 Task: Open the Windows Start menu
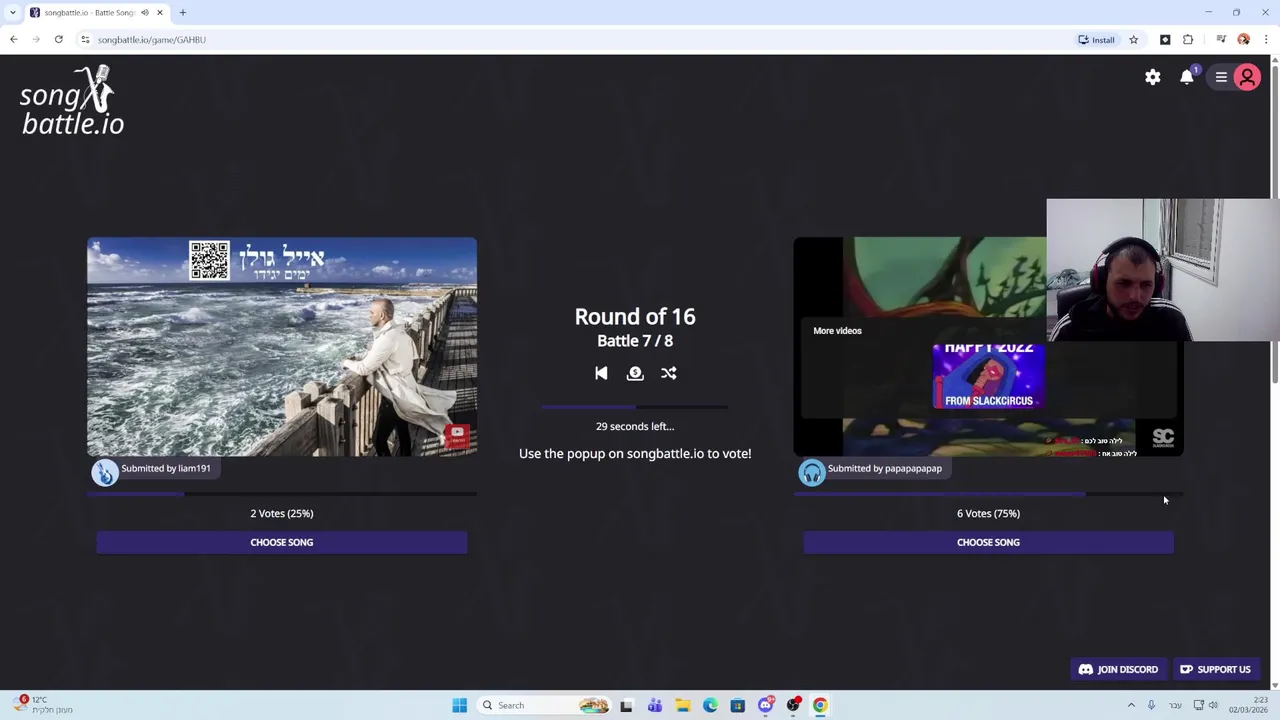pyautogui.click(x=459, y=705)
